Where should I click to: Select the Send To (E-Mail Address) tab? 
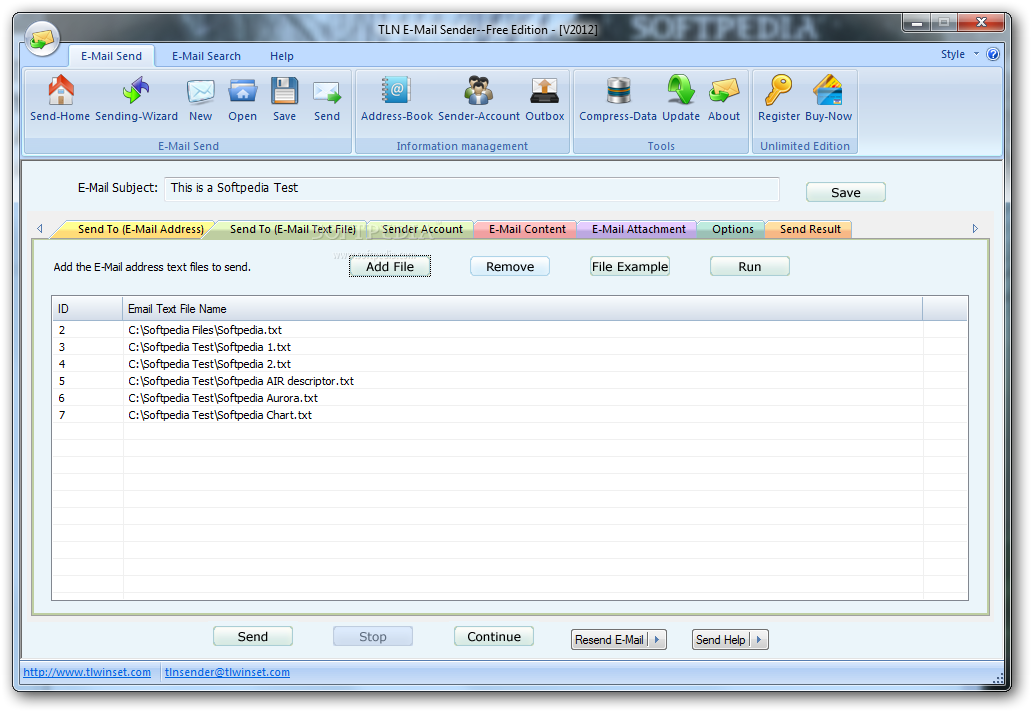coord(140,229)
